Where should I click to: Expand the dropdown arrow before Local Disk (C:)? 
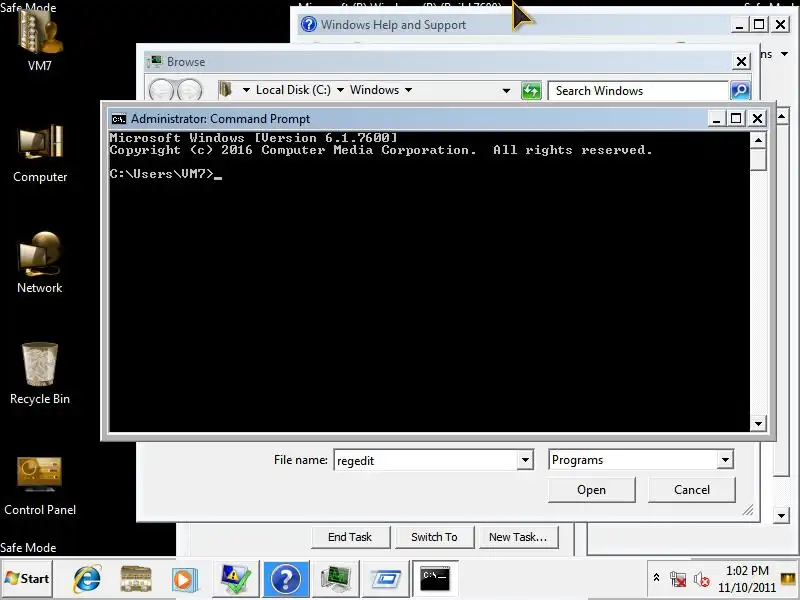pyautogui.click(x=246, y=90)
